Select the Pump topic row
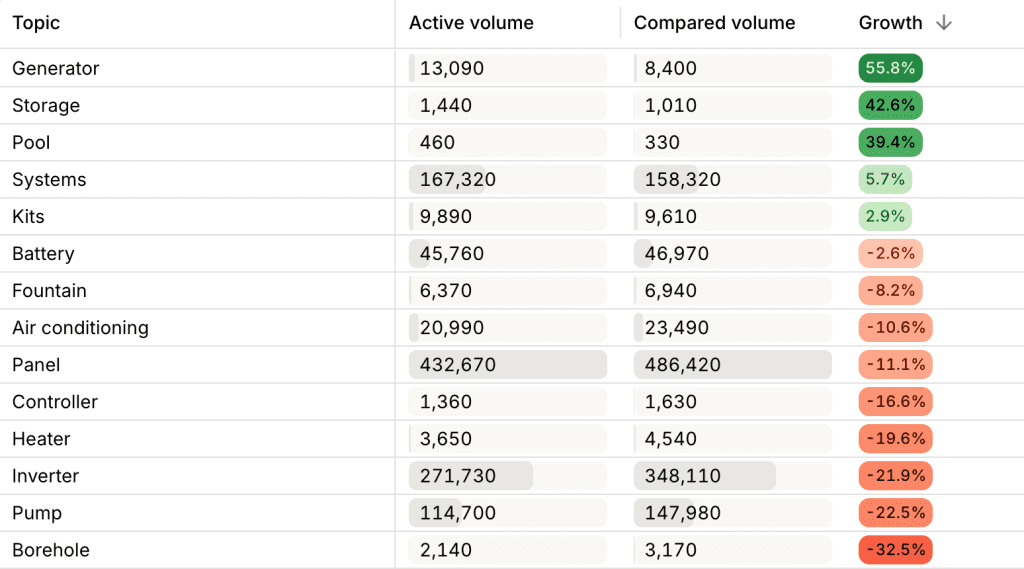The width and height of the screenshot is (1024, 569). coord(512,513)
